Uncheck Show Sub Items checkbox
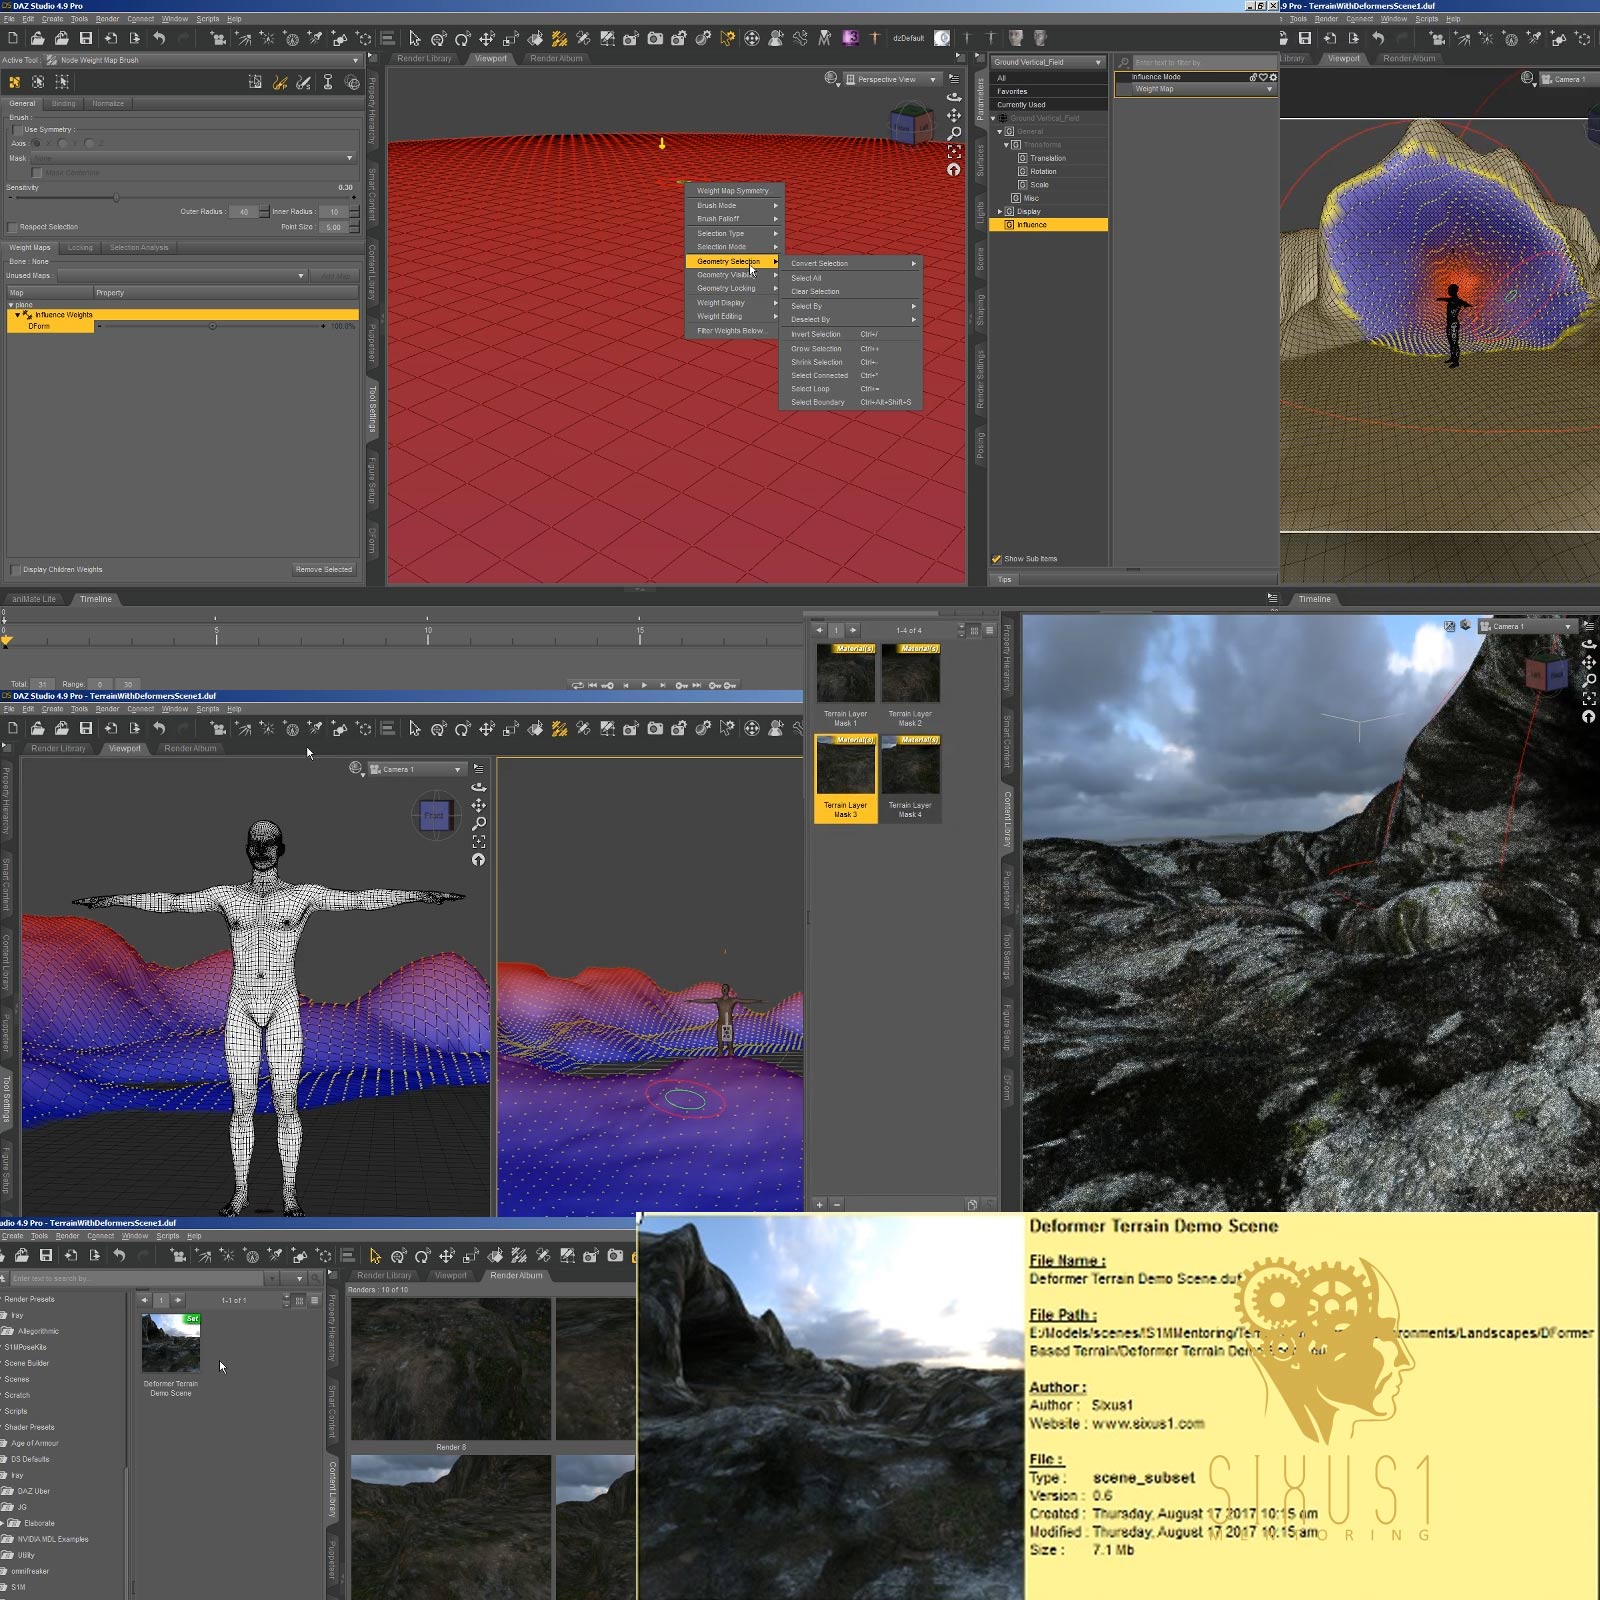Viewport: 1600px width, 1600px height. point(996,558)
